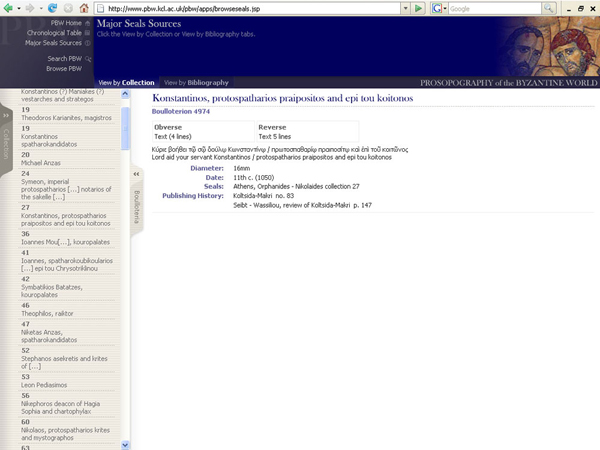Click the green Go arrow beside address bar

click(419, 8)
